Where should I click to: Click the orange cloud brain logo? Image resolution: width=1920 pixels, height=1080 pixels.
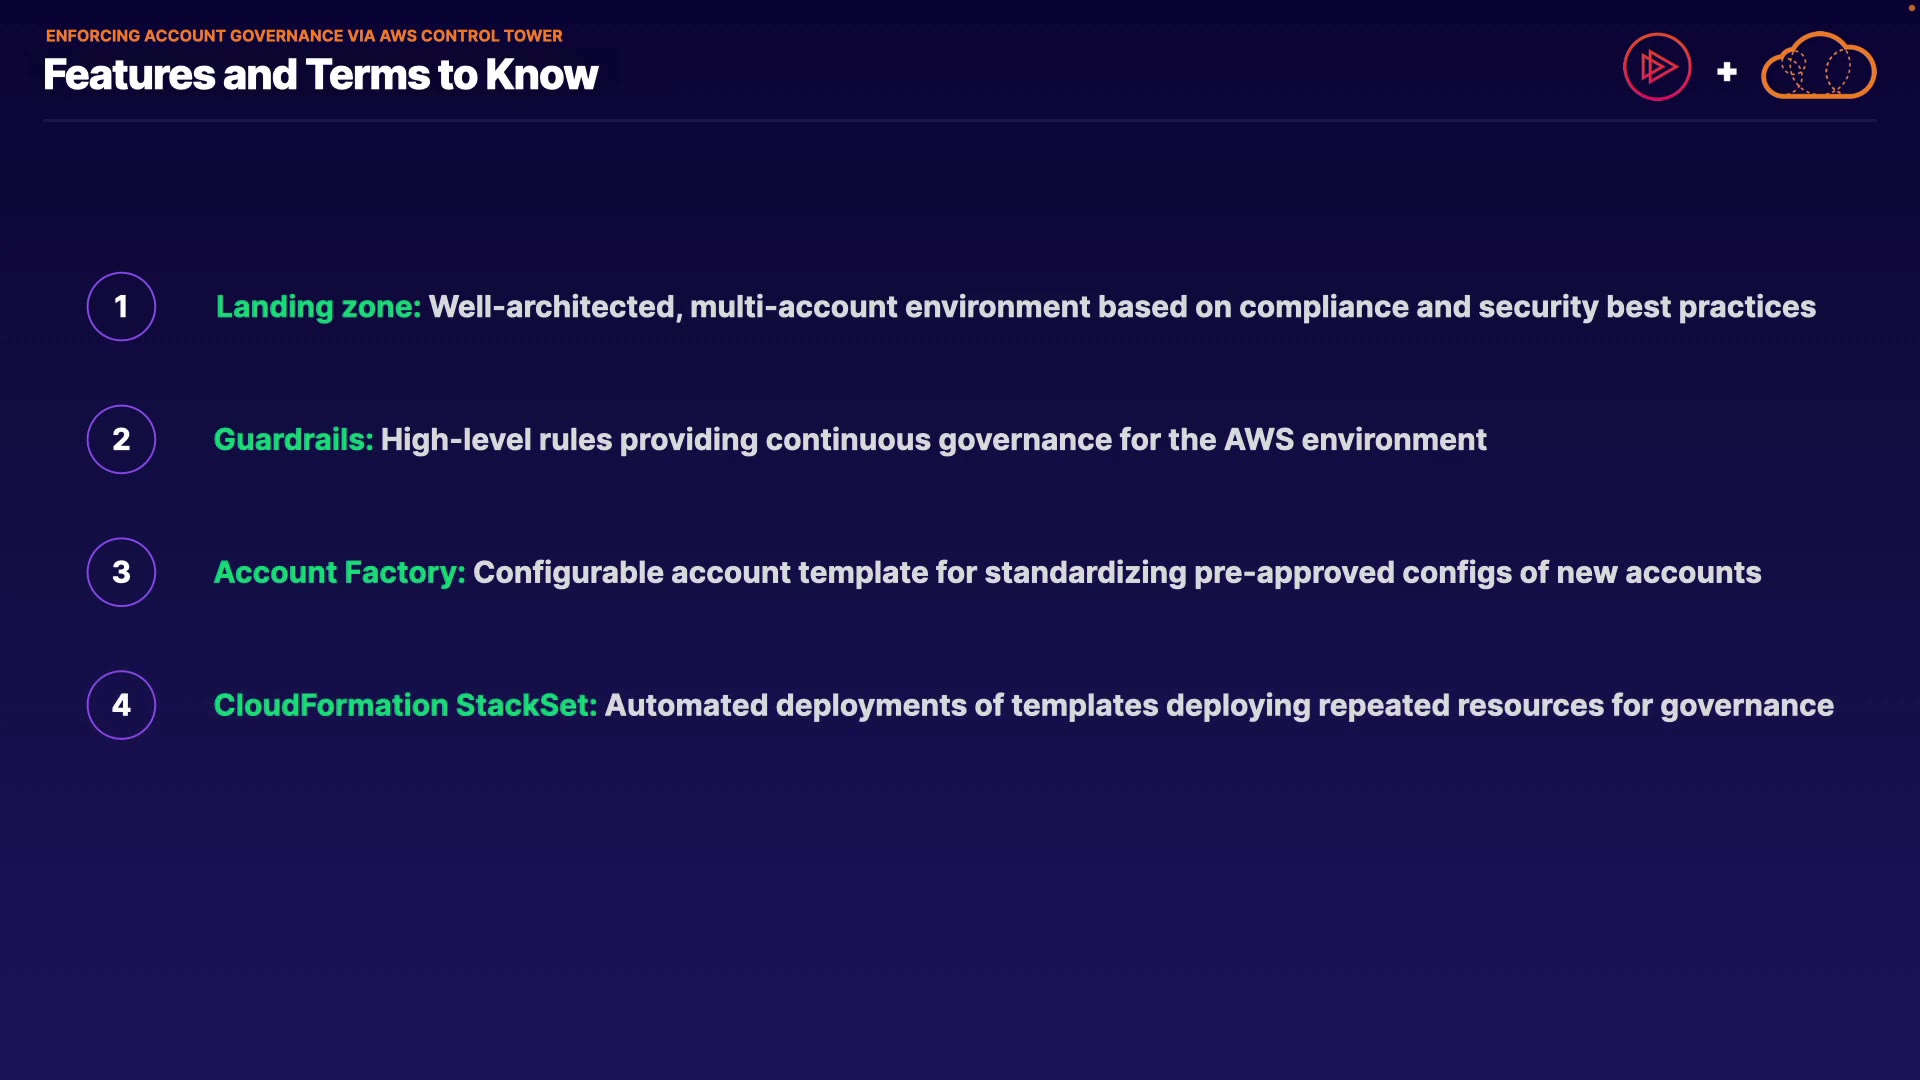coord(1818,67)
